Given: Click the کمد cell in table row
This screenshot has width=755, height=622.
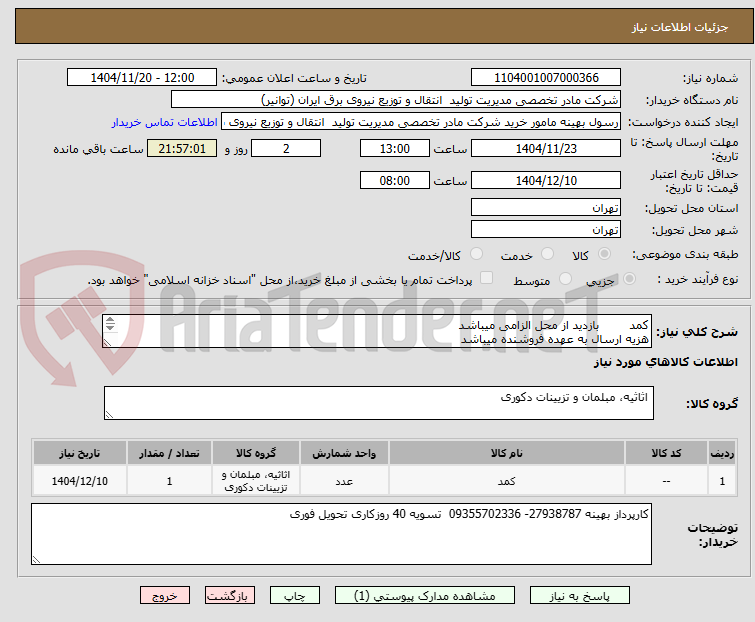Looking at the screenshot, I should tap(507, 481).
